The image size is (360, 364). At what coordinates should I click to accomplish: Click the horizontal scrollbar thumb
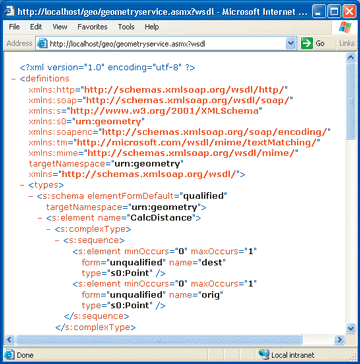[x=159, y=340]
